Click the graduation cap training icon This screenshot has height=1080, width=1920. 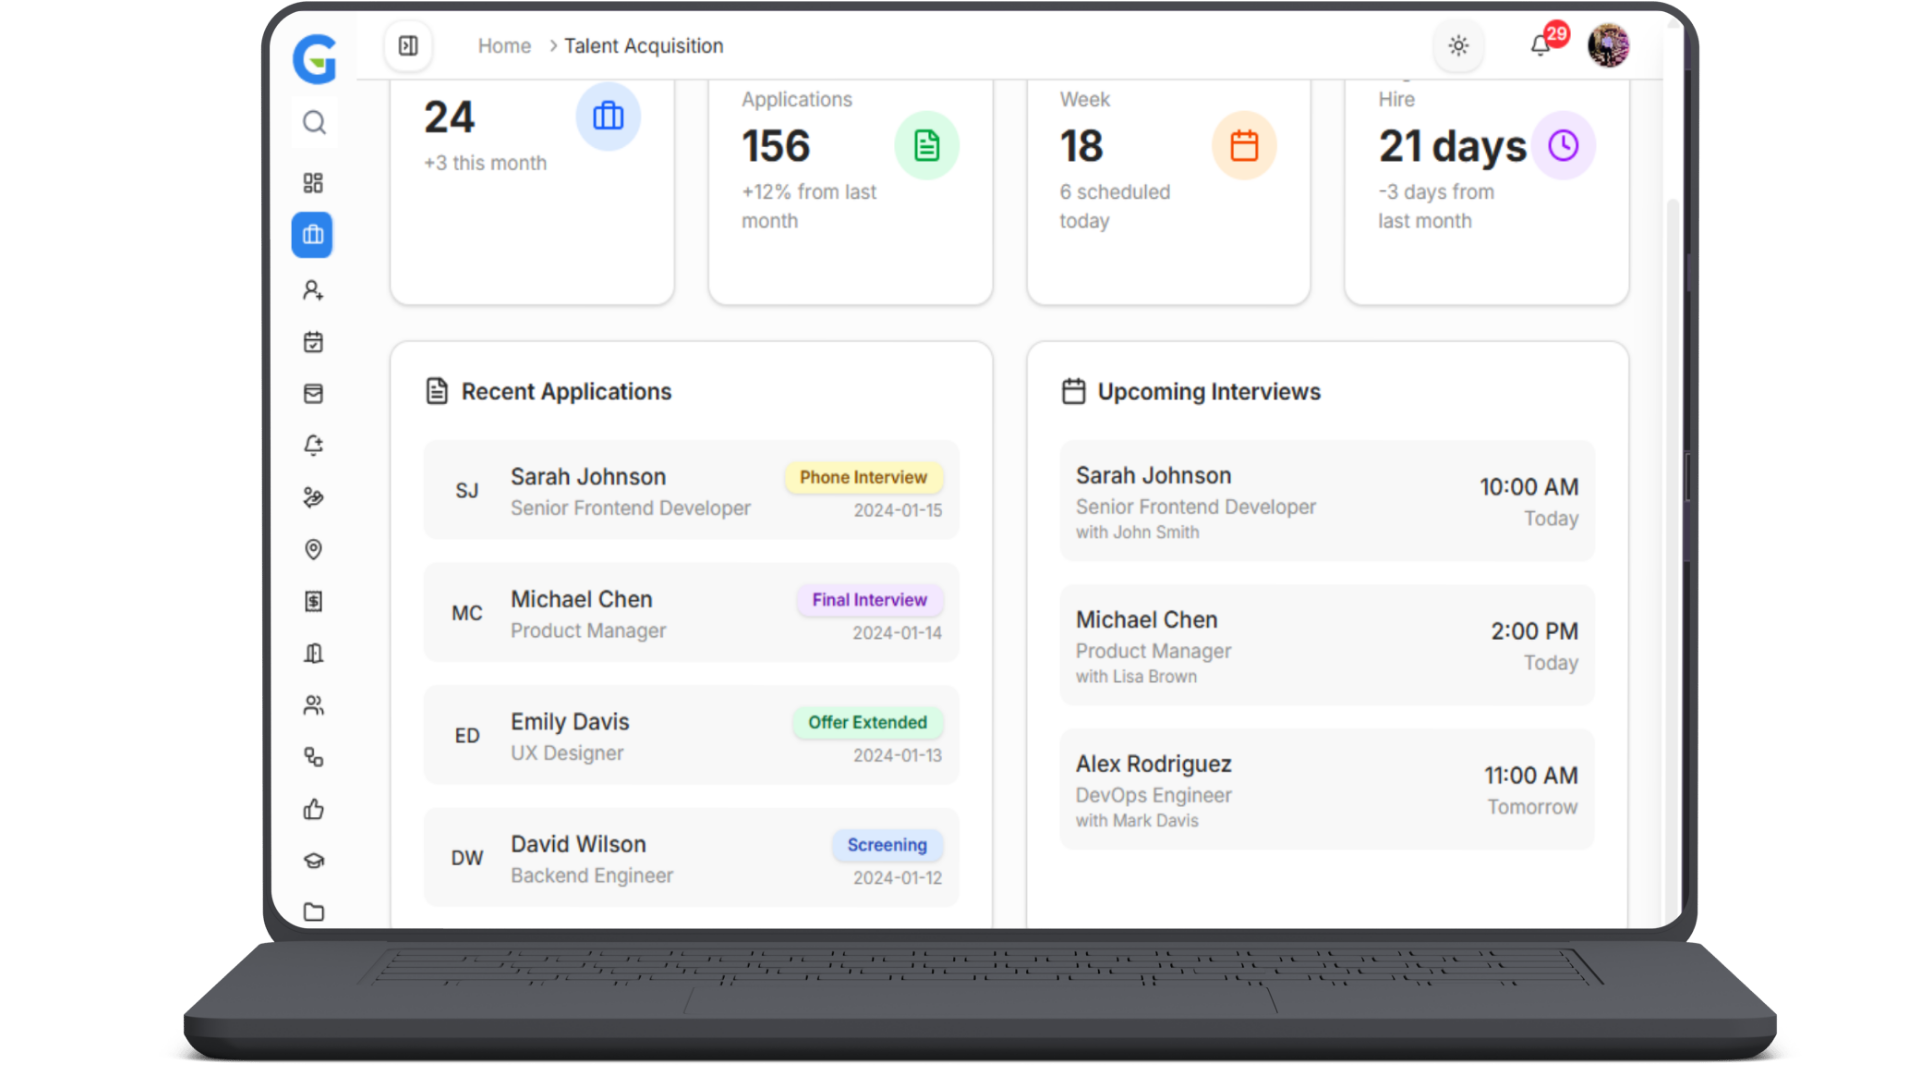(313, 861)
